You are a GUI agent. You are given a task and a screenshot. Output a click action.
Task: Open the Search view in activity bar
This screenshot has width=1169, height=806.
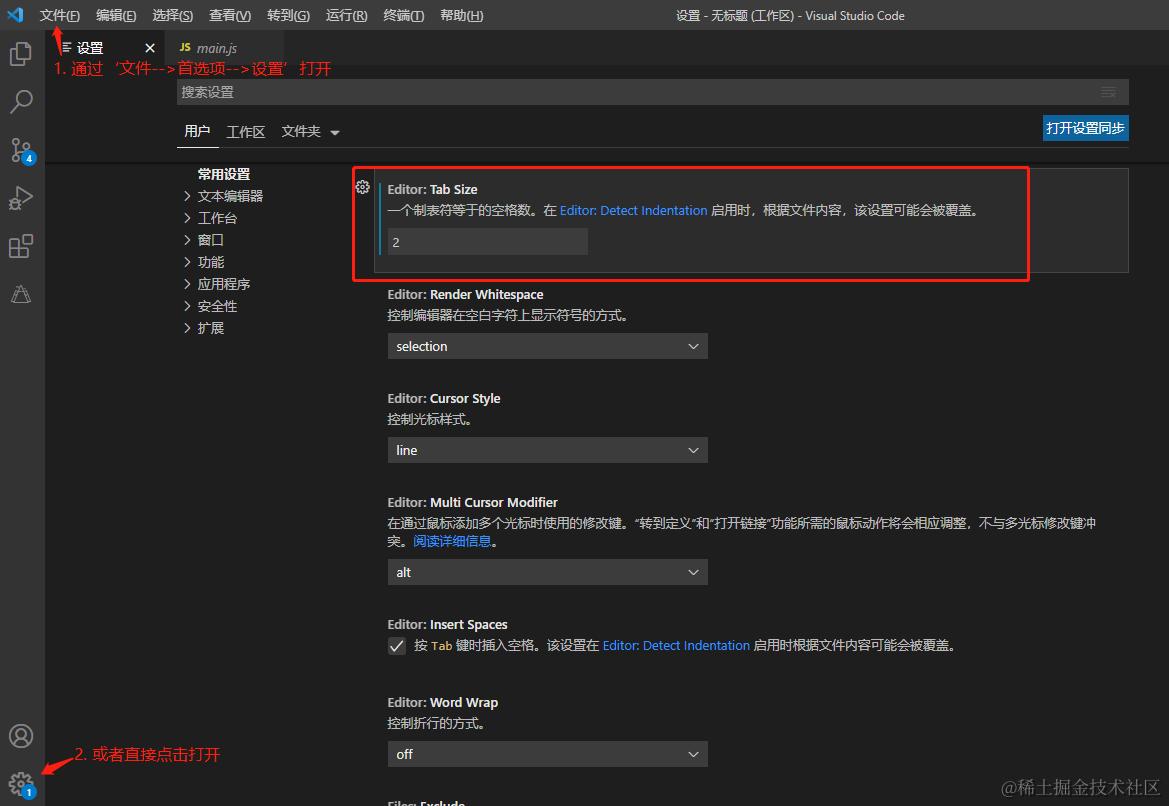click(x=21, y=101)
